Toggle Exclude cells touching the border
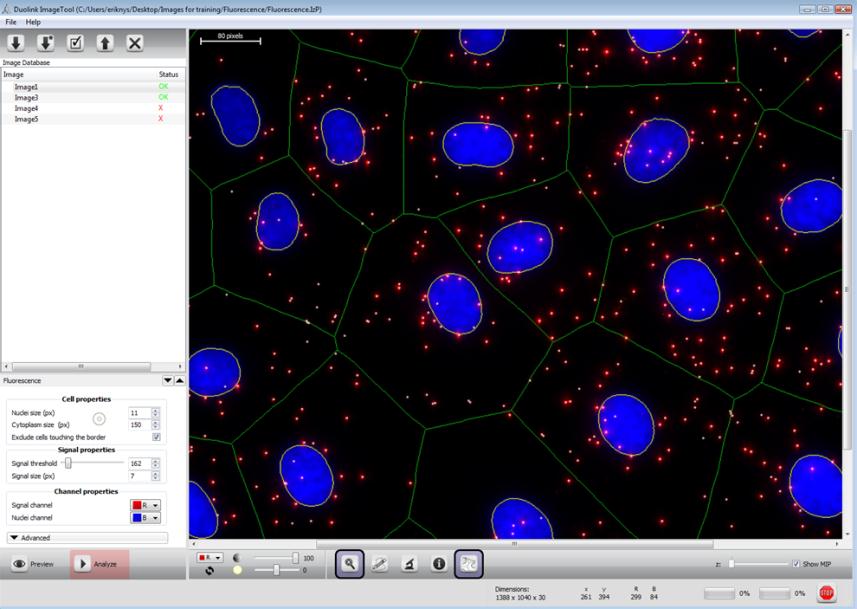 pyautogui.click(x=156, y=437)
